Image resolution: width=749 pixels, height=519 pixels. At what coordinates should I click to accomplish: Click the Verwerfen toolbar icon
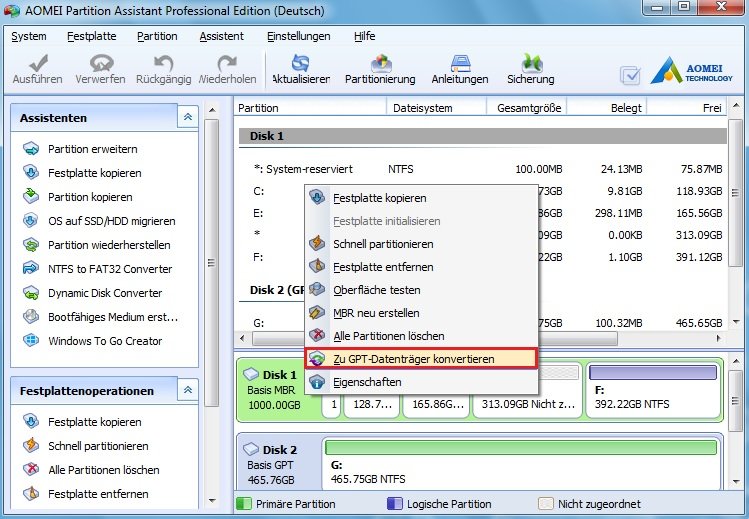click(x=101, y=63)
